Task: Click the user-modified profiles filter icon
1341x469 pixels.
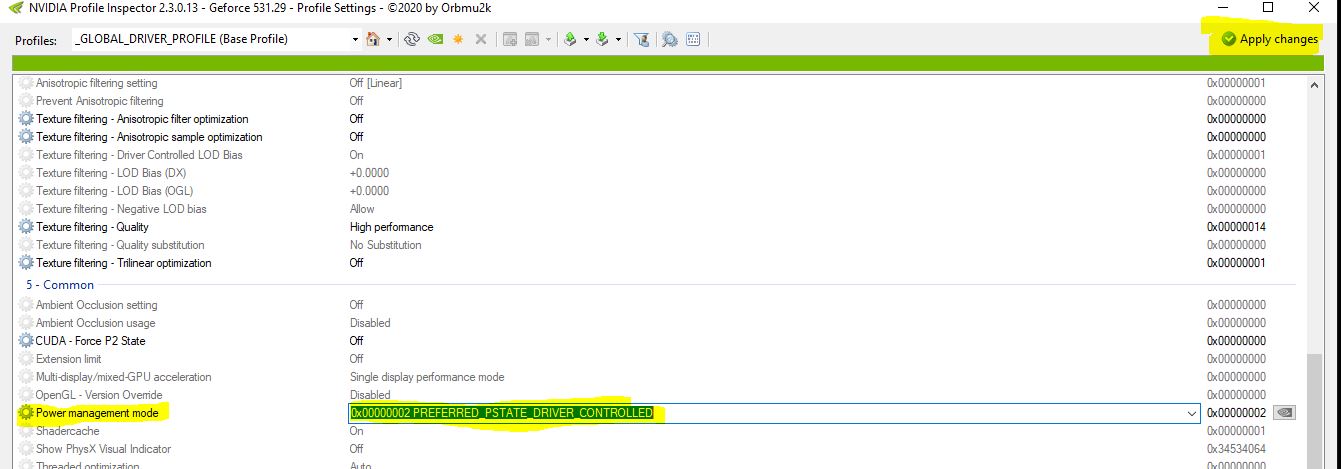Action: pos(643,39)
